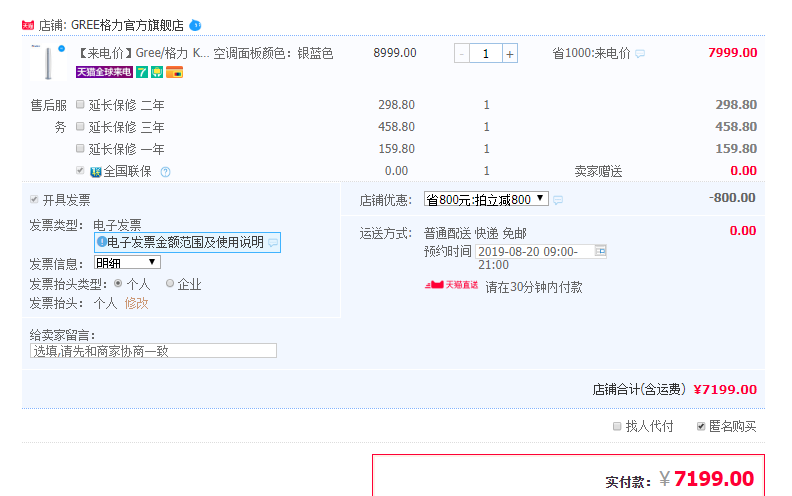The height and width of the screenshot is (496, 792).
Task: Click the orange credit card payment icon
Action: [174, 72]
